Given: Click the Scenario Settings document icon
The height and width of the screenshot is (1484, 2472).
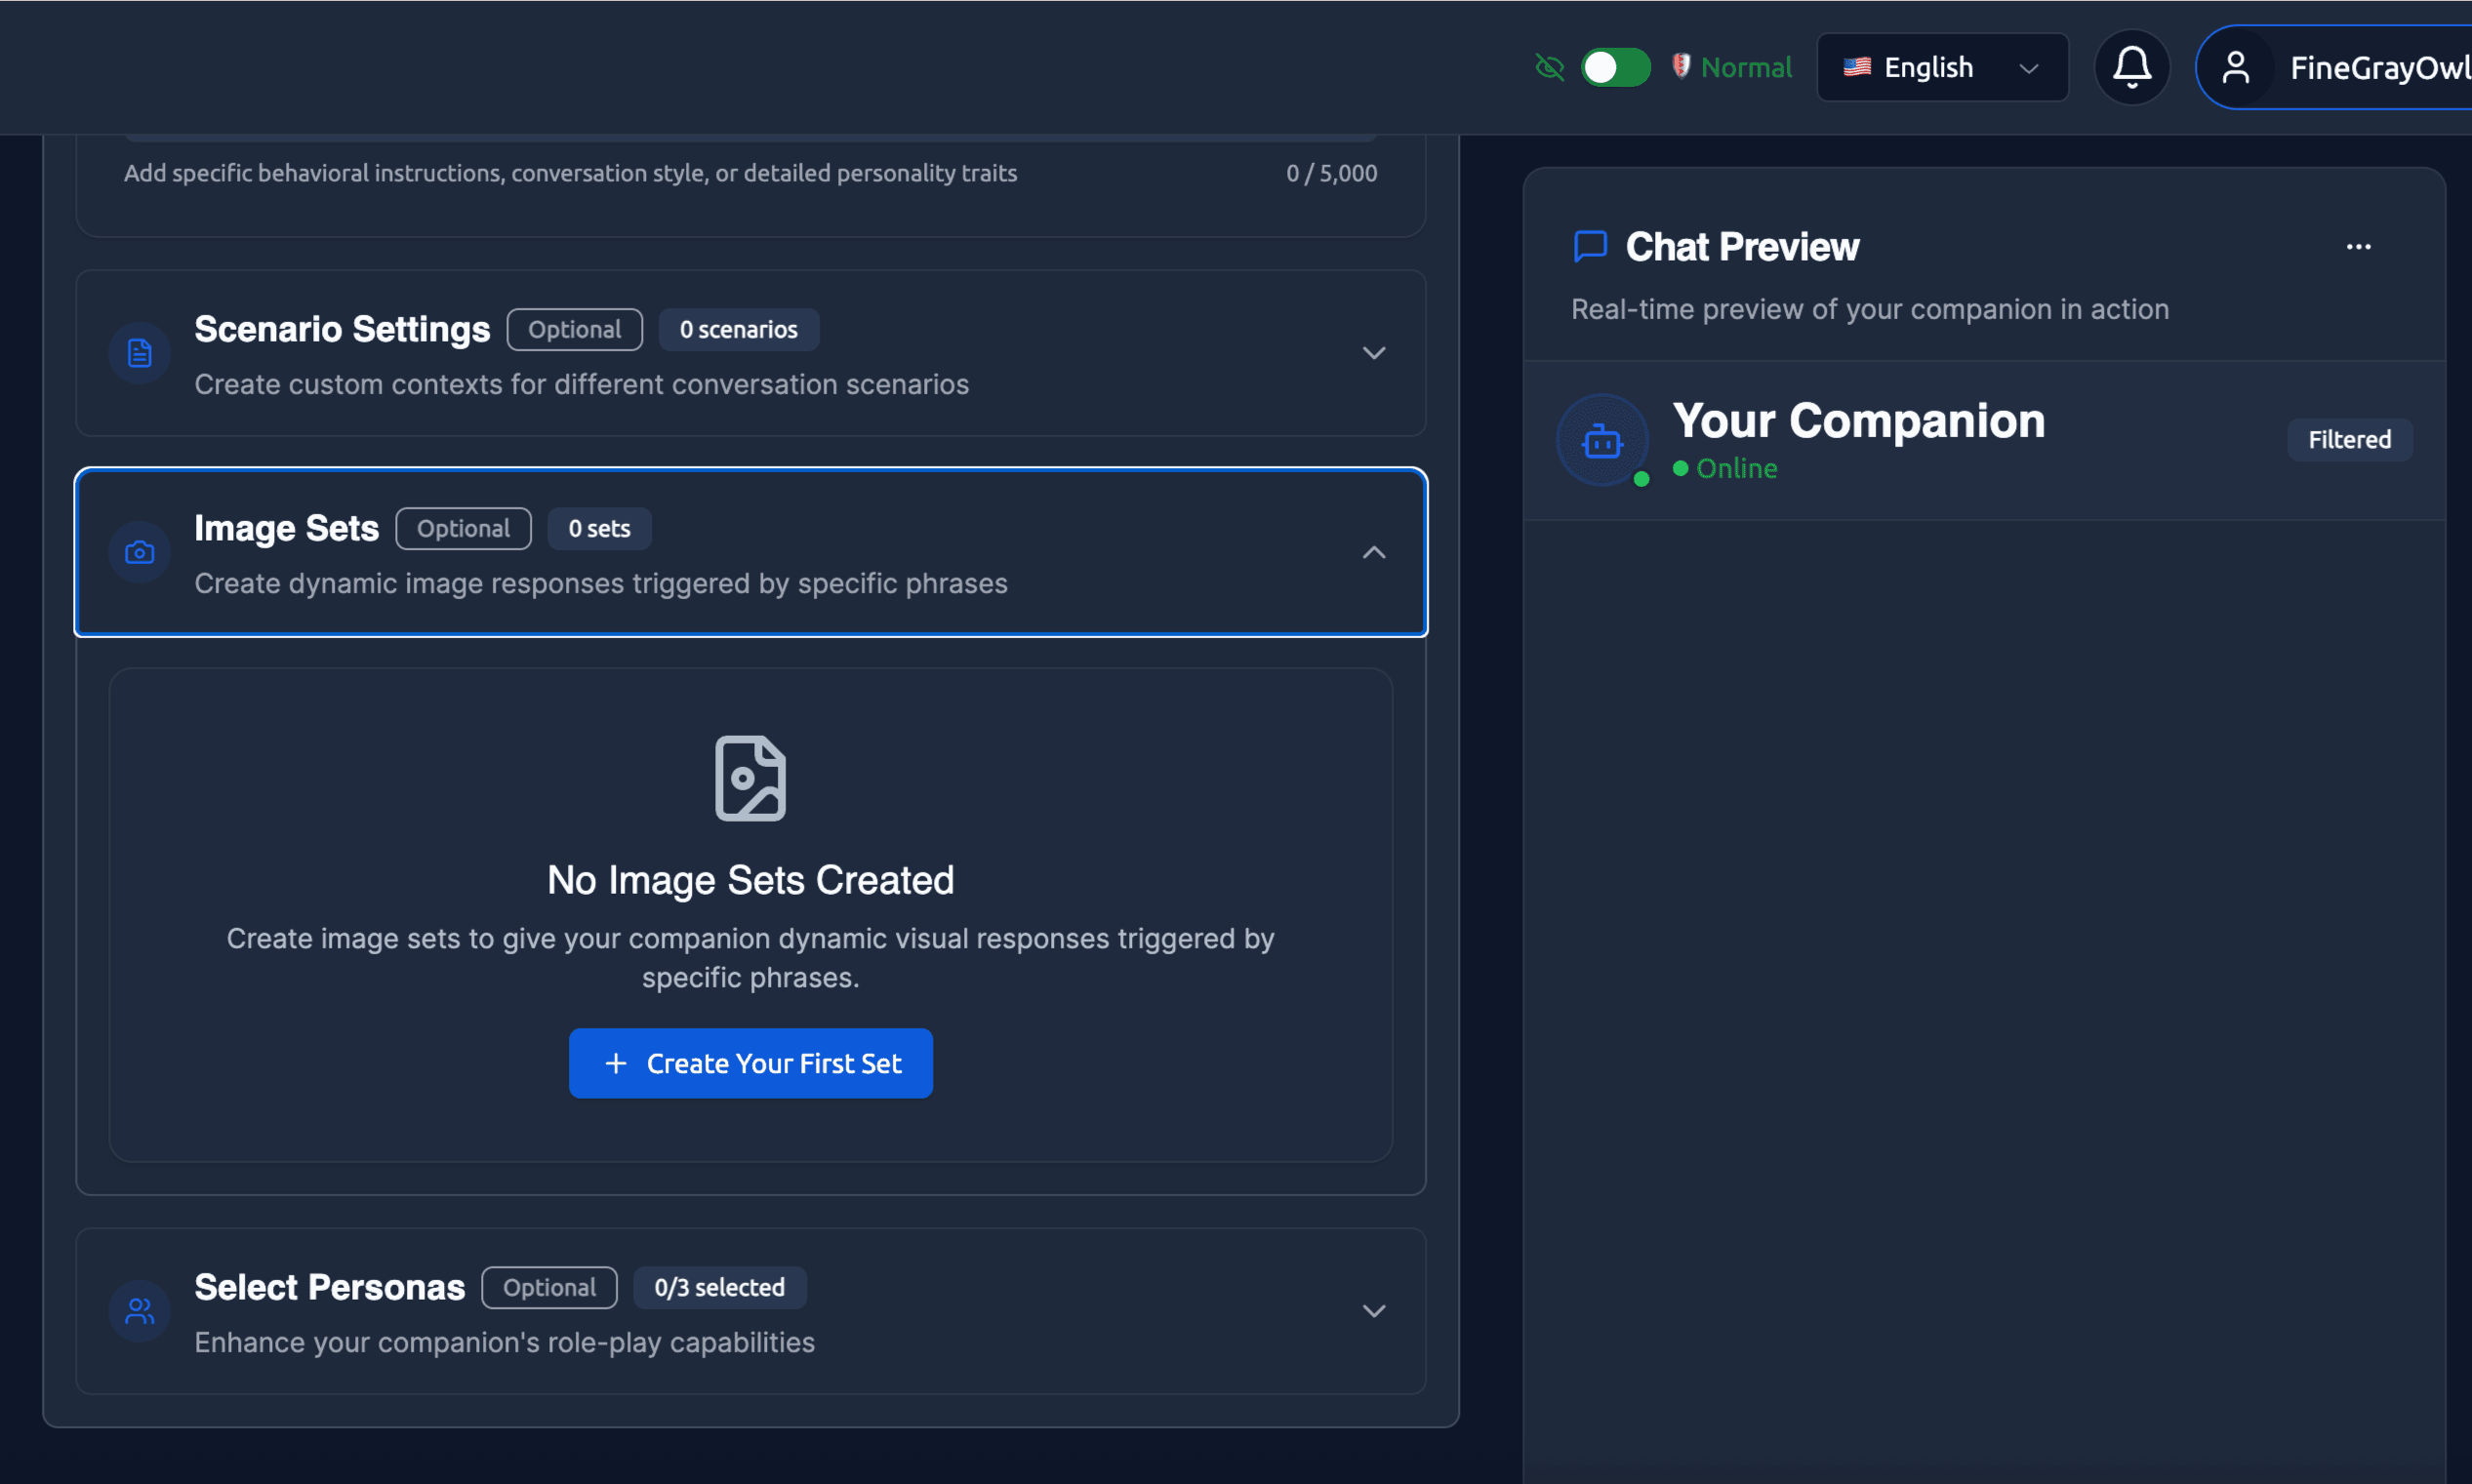Looking at the screenshot, I should click(x=140, y=353).
